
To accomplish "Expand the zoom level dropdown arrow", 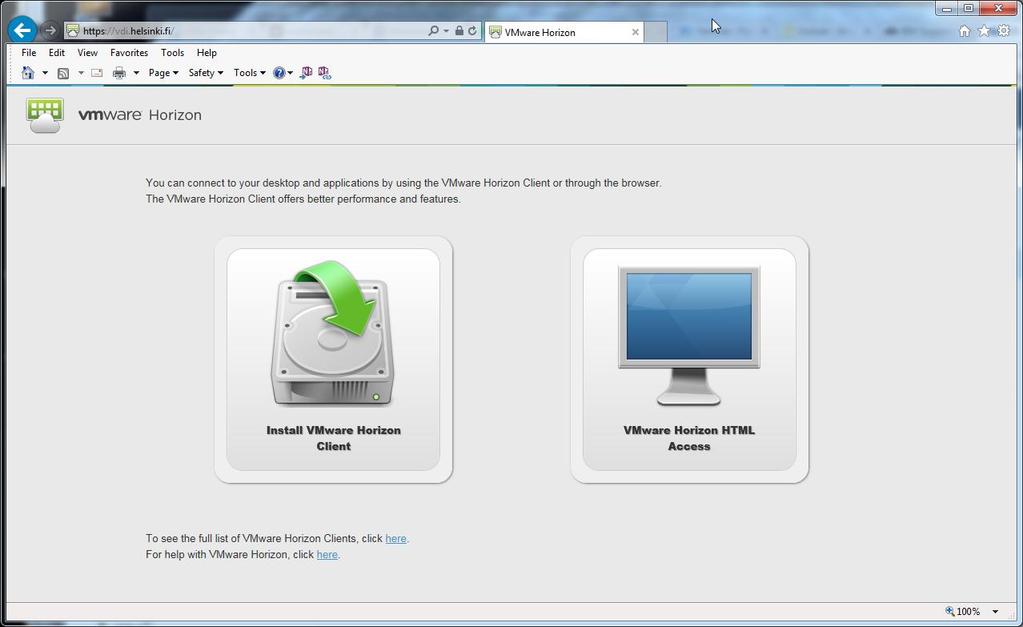I will click(996, 612).
